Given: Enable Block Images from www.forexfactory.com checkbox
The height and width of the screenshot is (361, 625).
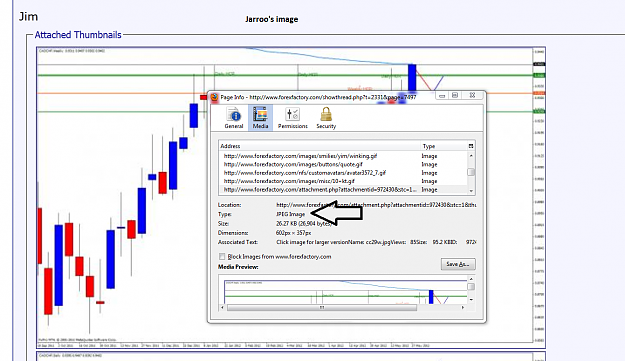Looking at the screenshot, I should 222,257.
